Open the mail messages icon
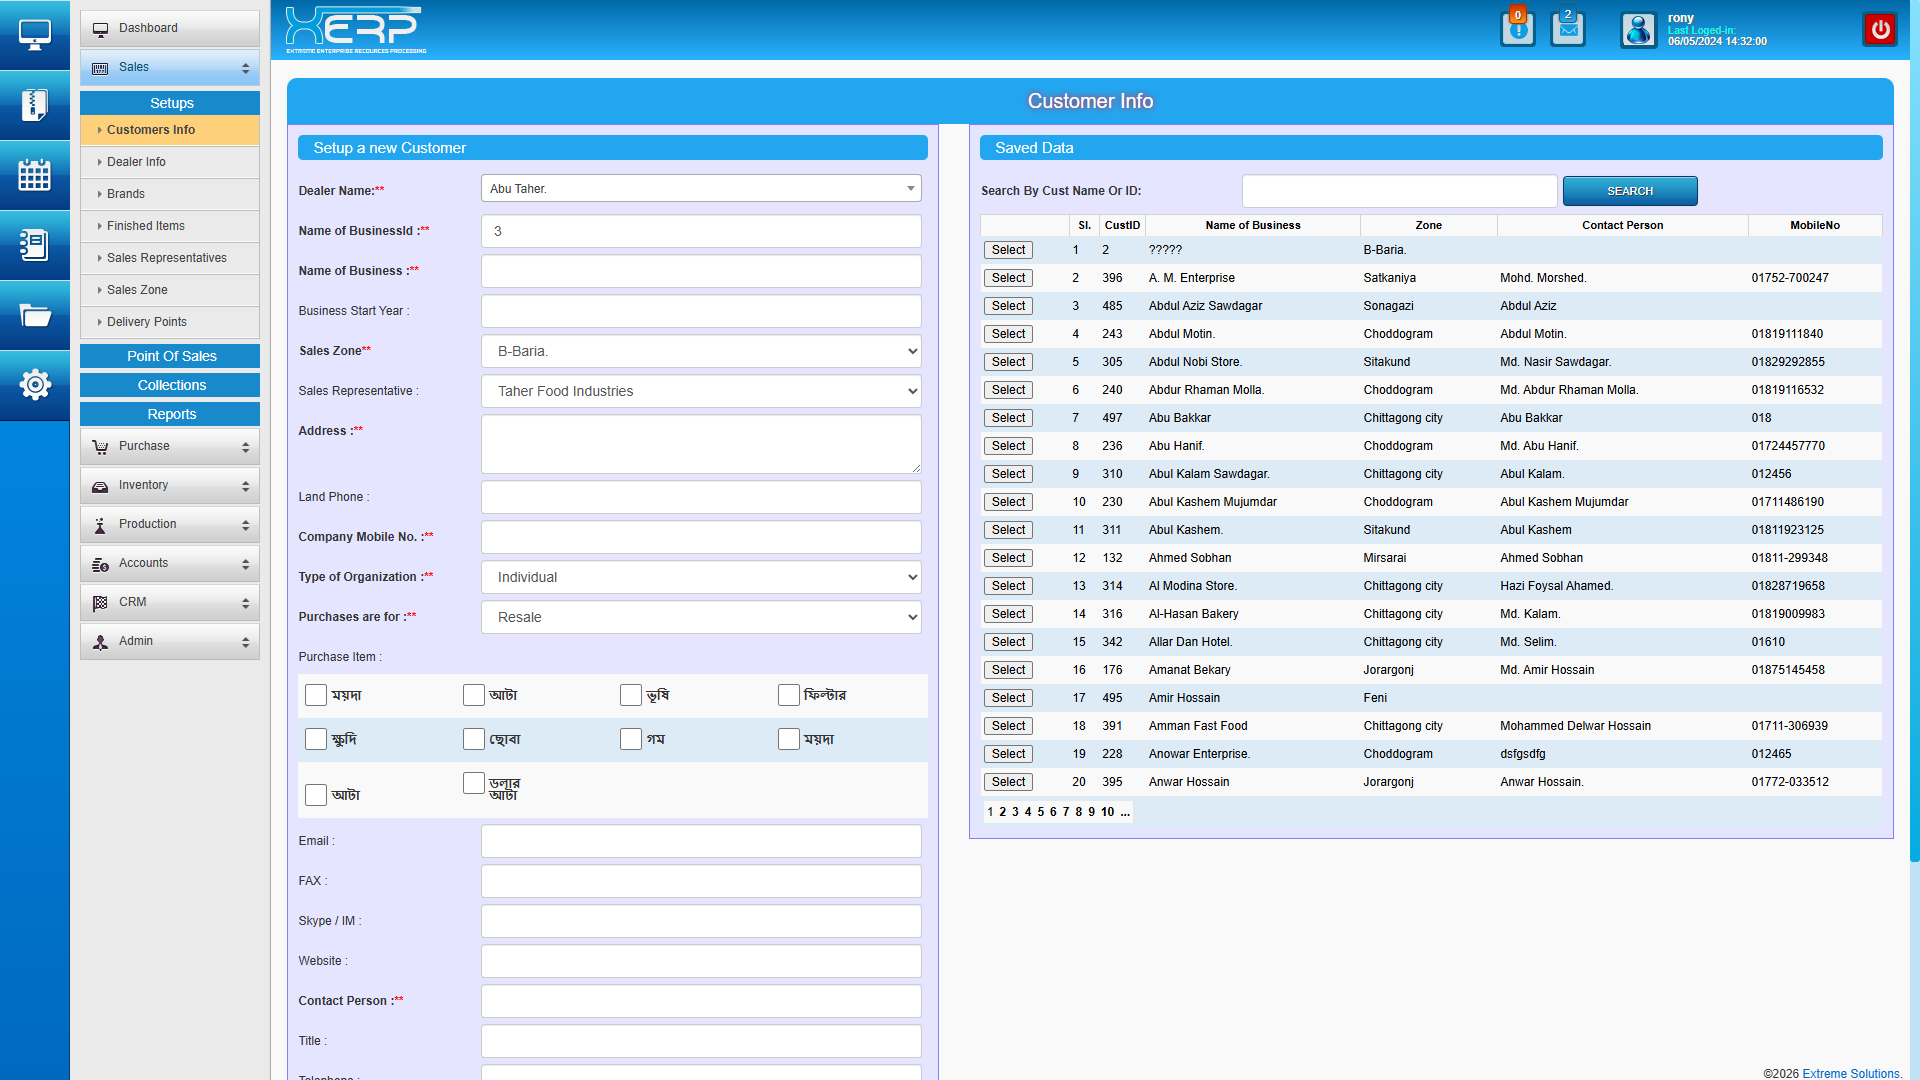Image resolution: width=1920 pixels, height=1080 pixels. pyautogui.click(x=1567, y=28)
